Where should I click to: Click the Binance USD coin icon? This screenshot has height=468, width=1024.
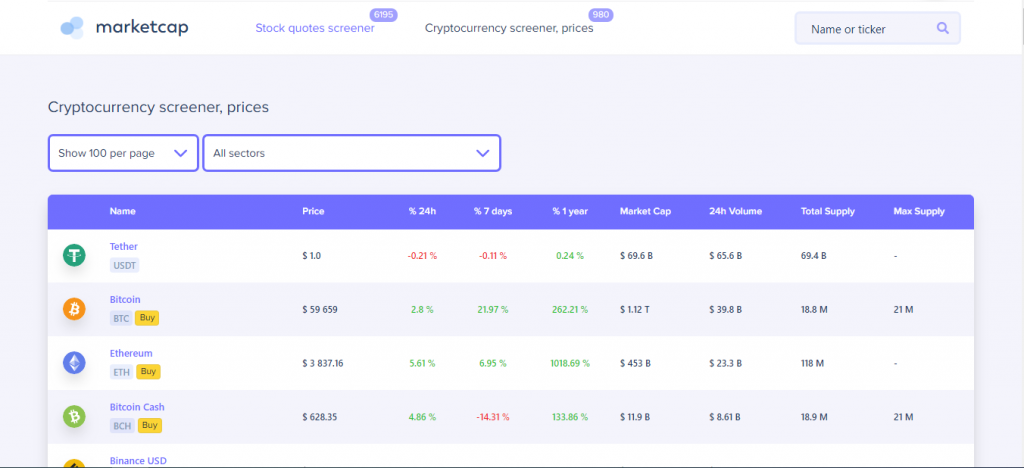pos(74,463)
